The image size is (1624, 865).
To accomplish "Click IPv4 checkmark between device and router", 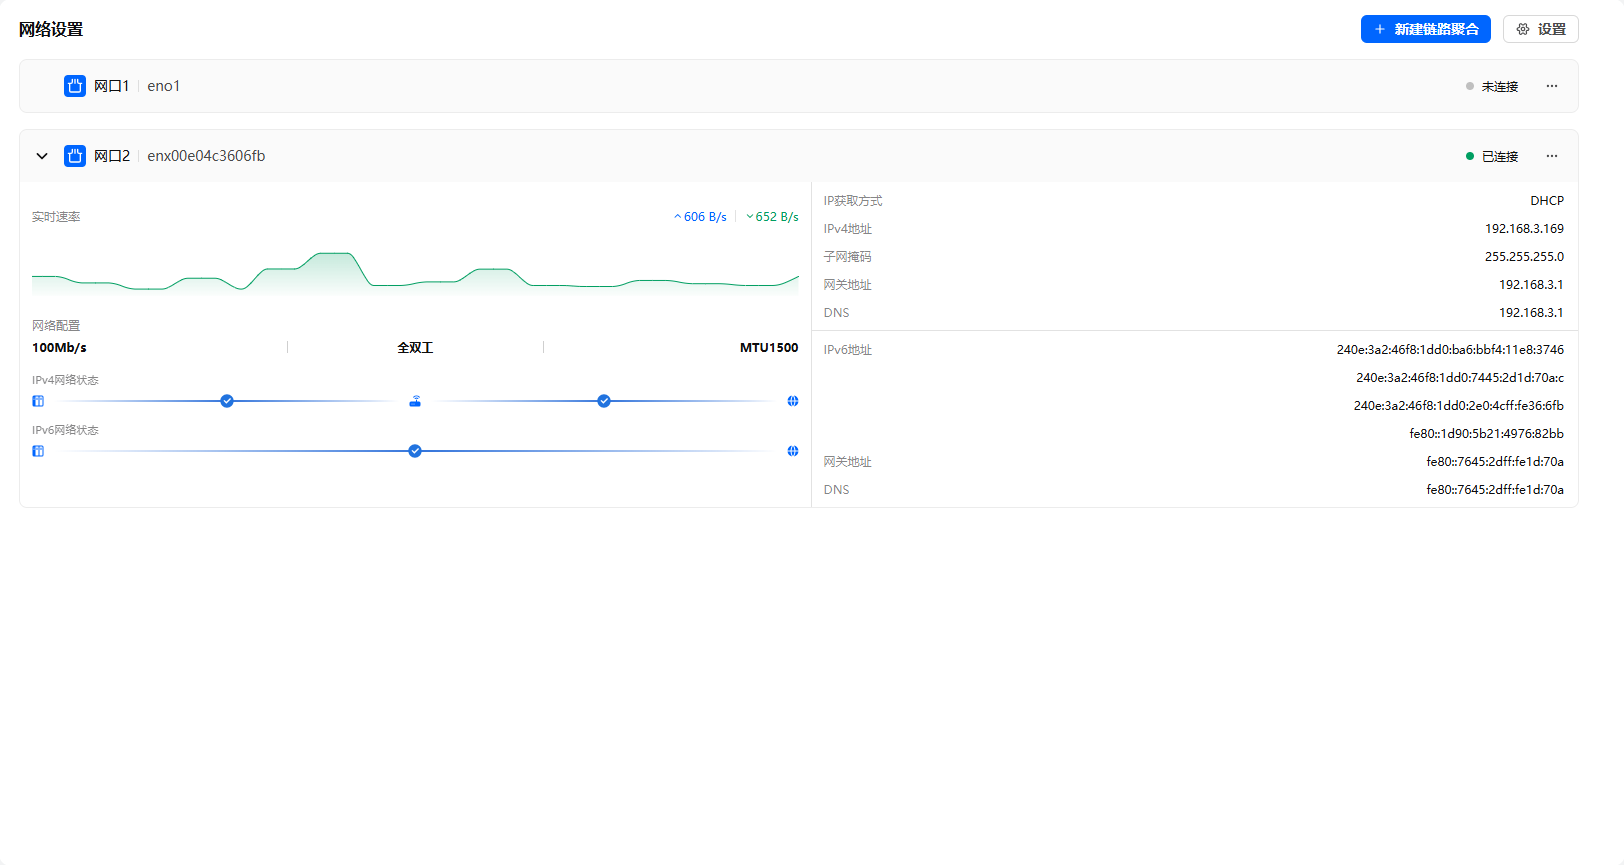I will tap(227, 401).
